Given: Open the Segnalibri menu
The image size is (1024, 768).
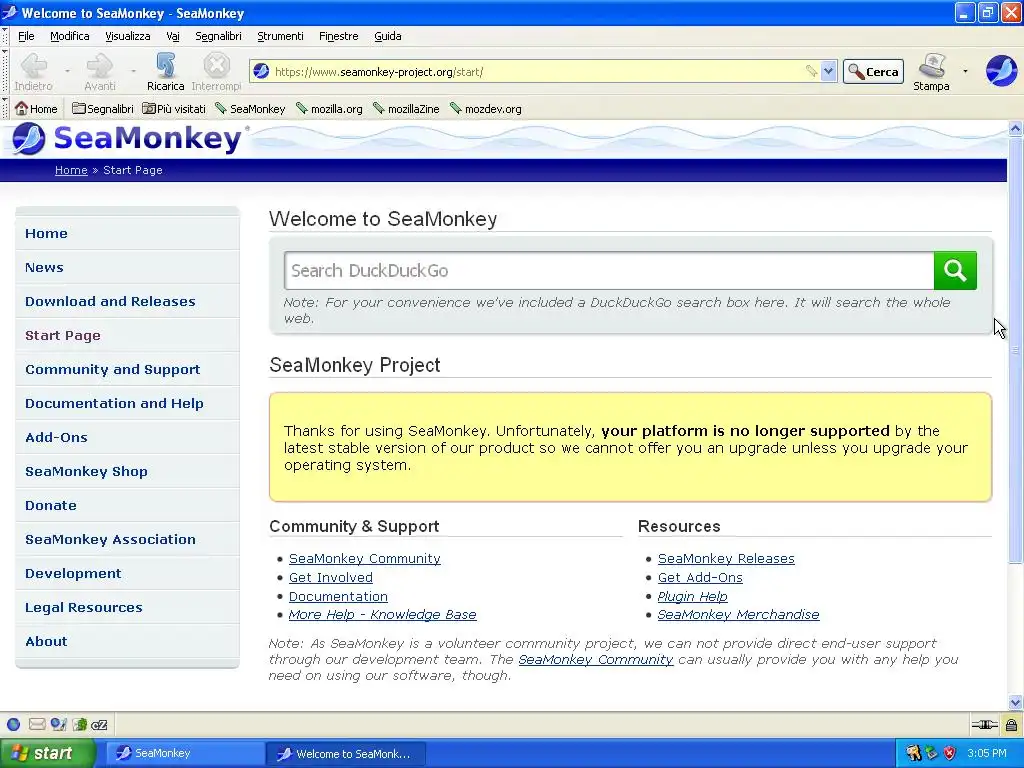Looking at the screenshot, I should point(218,36).
